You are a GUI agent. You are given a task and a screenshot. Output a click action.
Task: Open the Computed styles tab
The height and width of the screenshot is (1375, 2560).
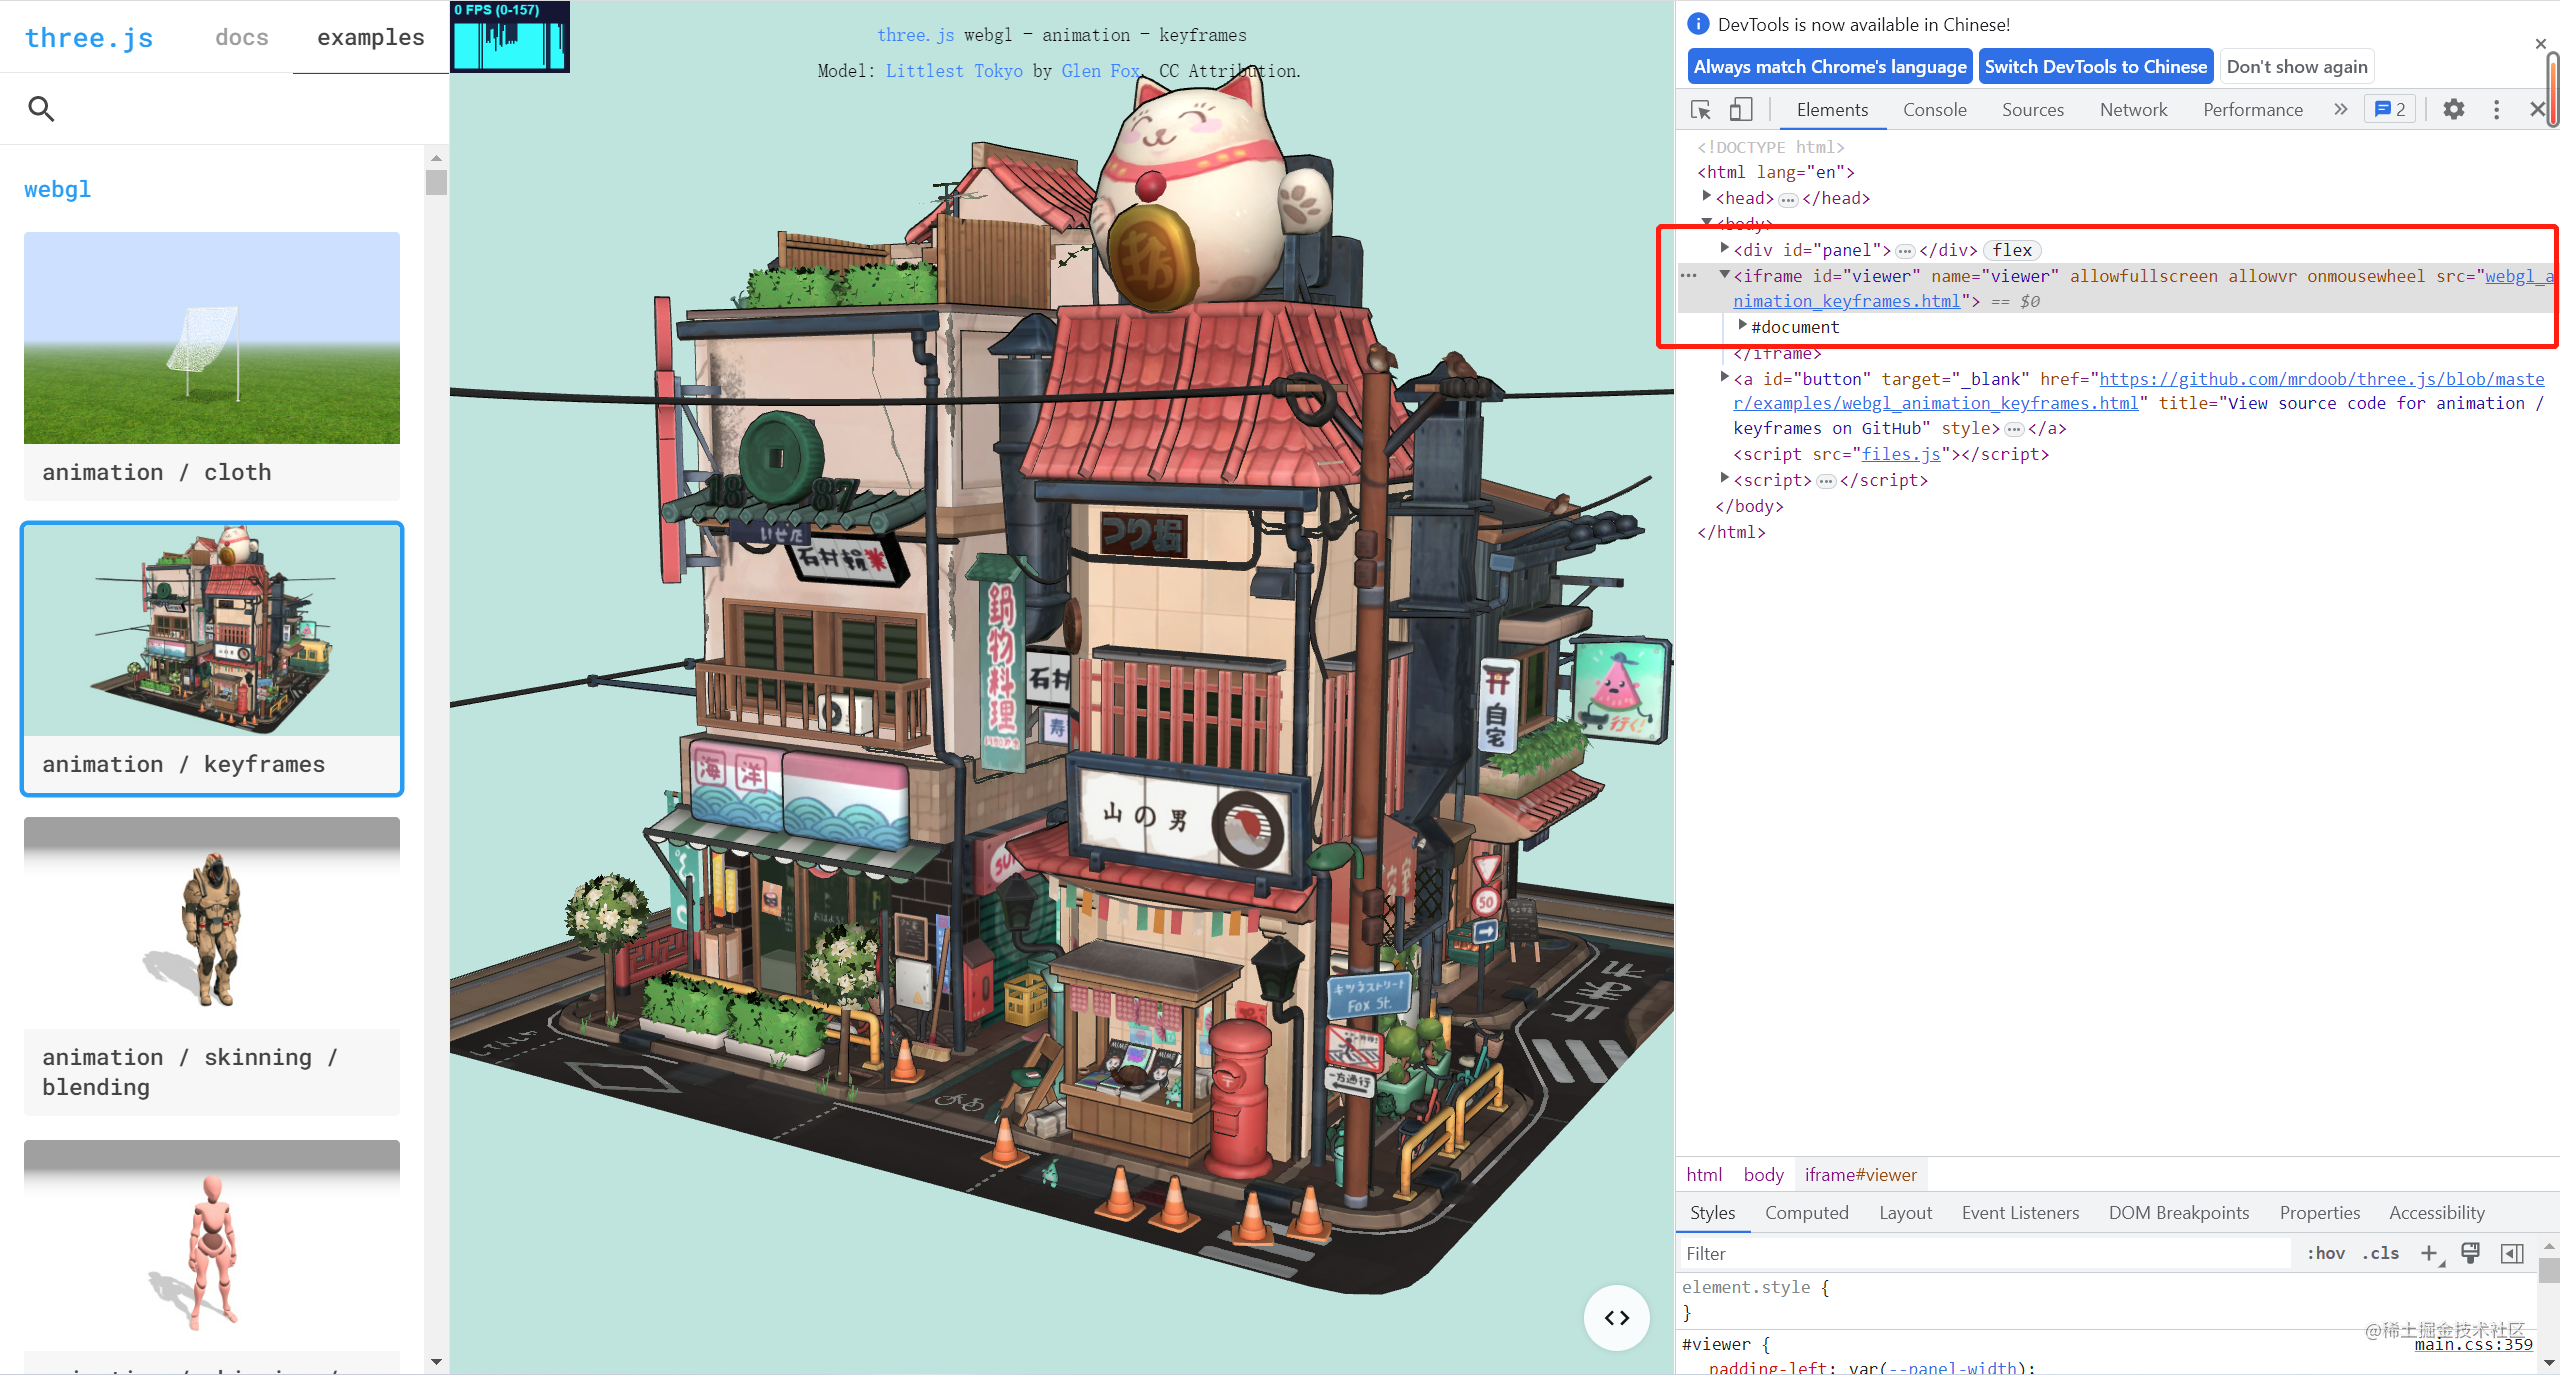pos(1806,1212)
